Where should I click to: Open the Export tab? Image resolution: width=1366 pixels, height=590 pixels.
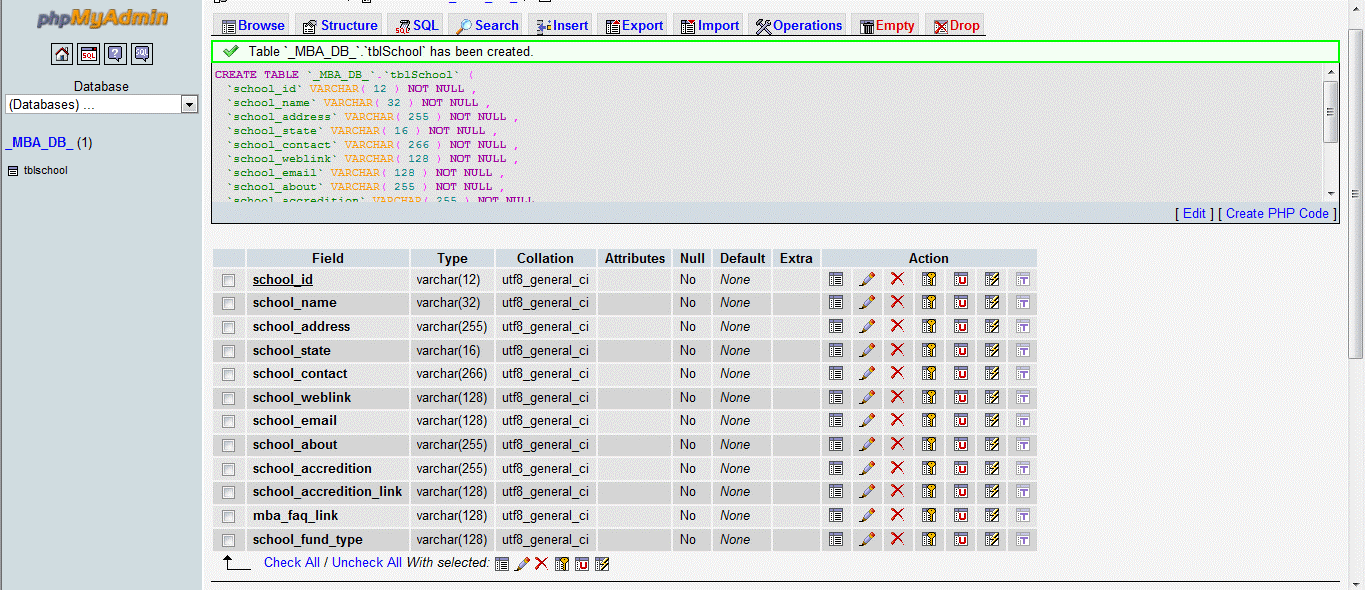pyautogui.click(x=634, y=25)
